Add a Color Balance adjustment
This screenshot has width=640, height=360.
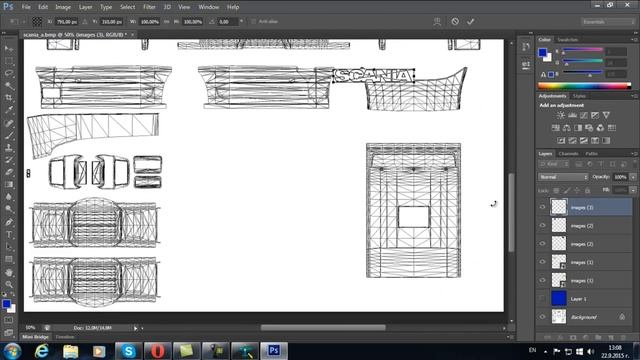567,128
